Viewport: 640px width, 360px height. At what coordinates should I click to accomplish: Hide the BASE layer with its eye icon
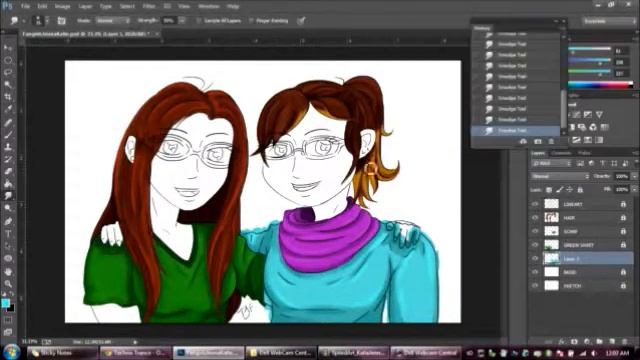535,272
